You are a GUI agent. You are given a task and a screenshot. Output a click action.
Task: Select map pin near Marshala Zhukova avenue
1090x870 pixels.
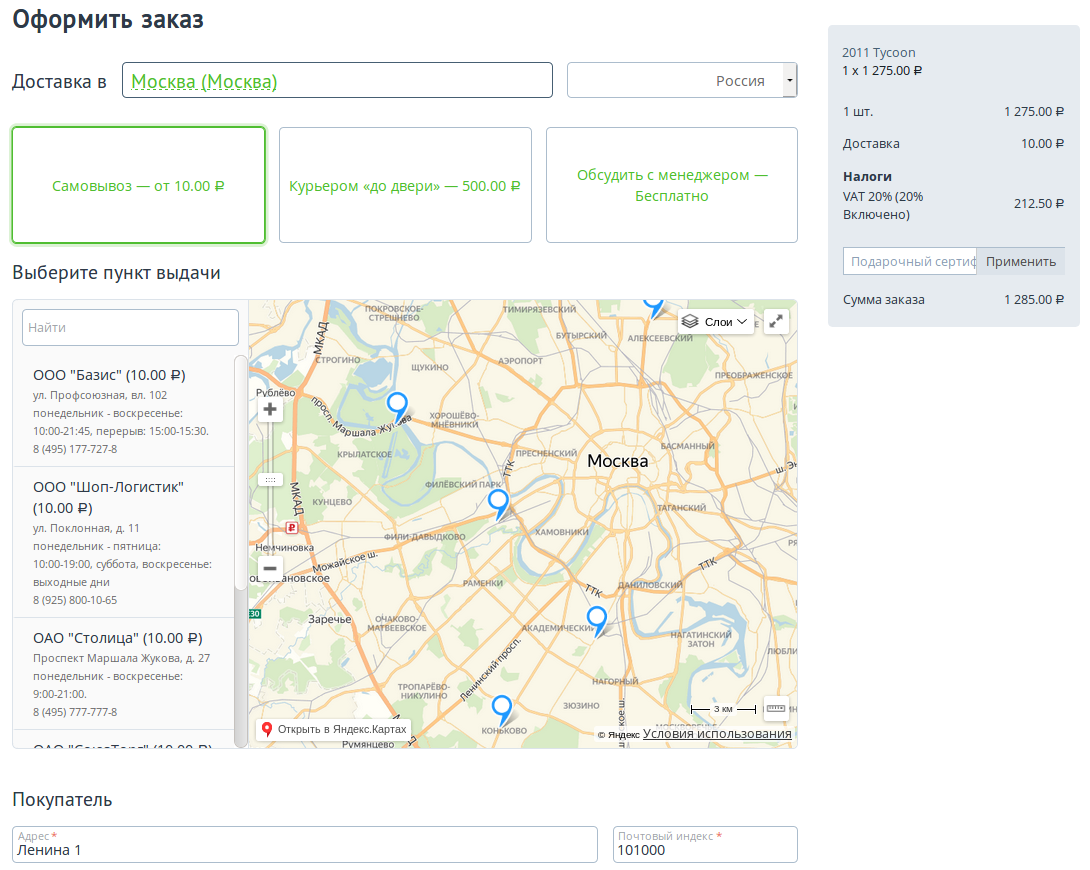397,405
